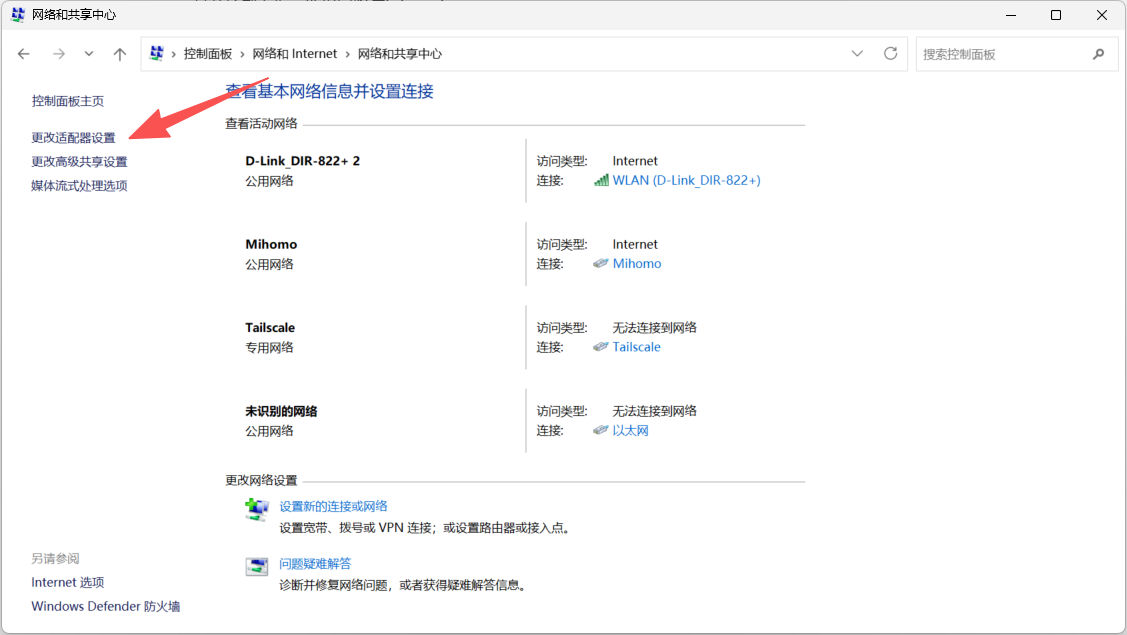This screenshot has height=635, width=1127.
Task: Open the 以太网 connection link
Action: 630,431
